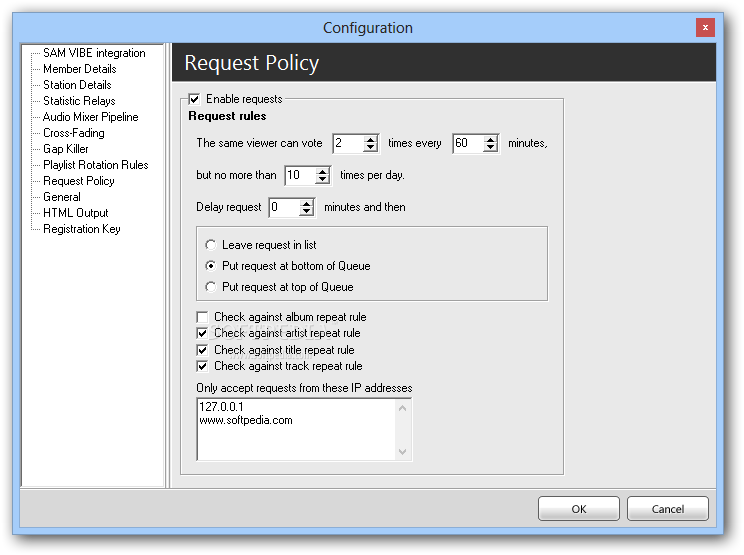Image resolution: width=744 pixels, height=555 pixels.
Task: Enable Check against album repeat rule
Action: tap(202, 317)
